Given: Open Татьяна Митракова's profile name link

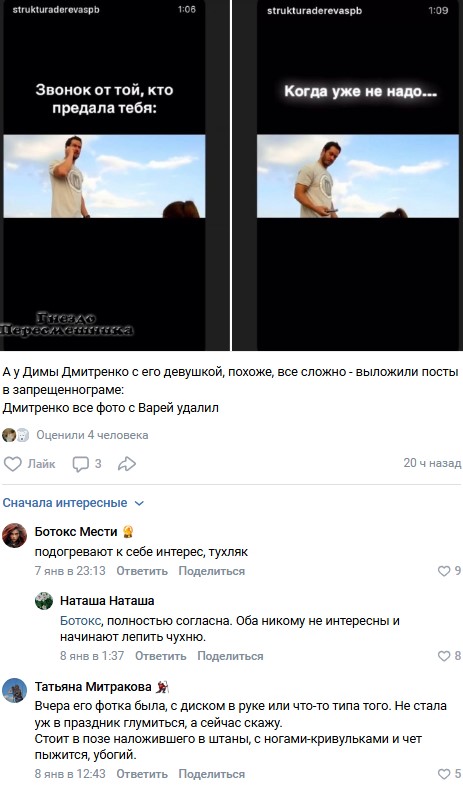Looking at the screenshot, I should (93, 686).
